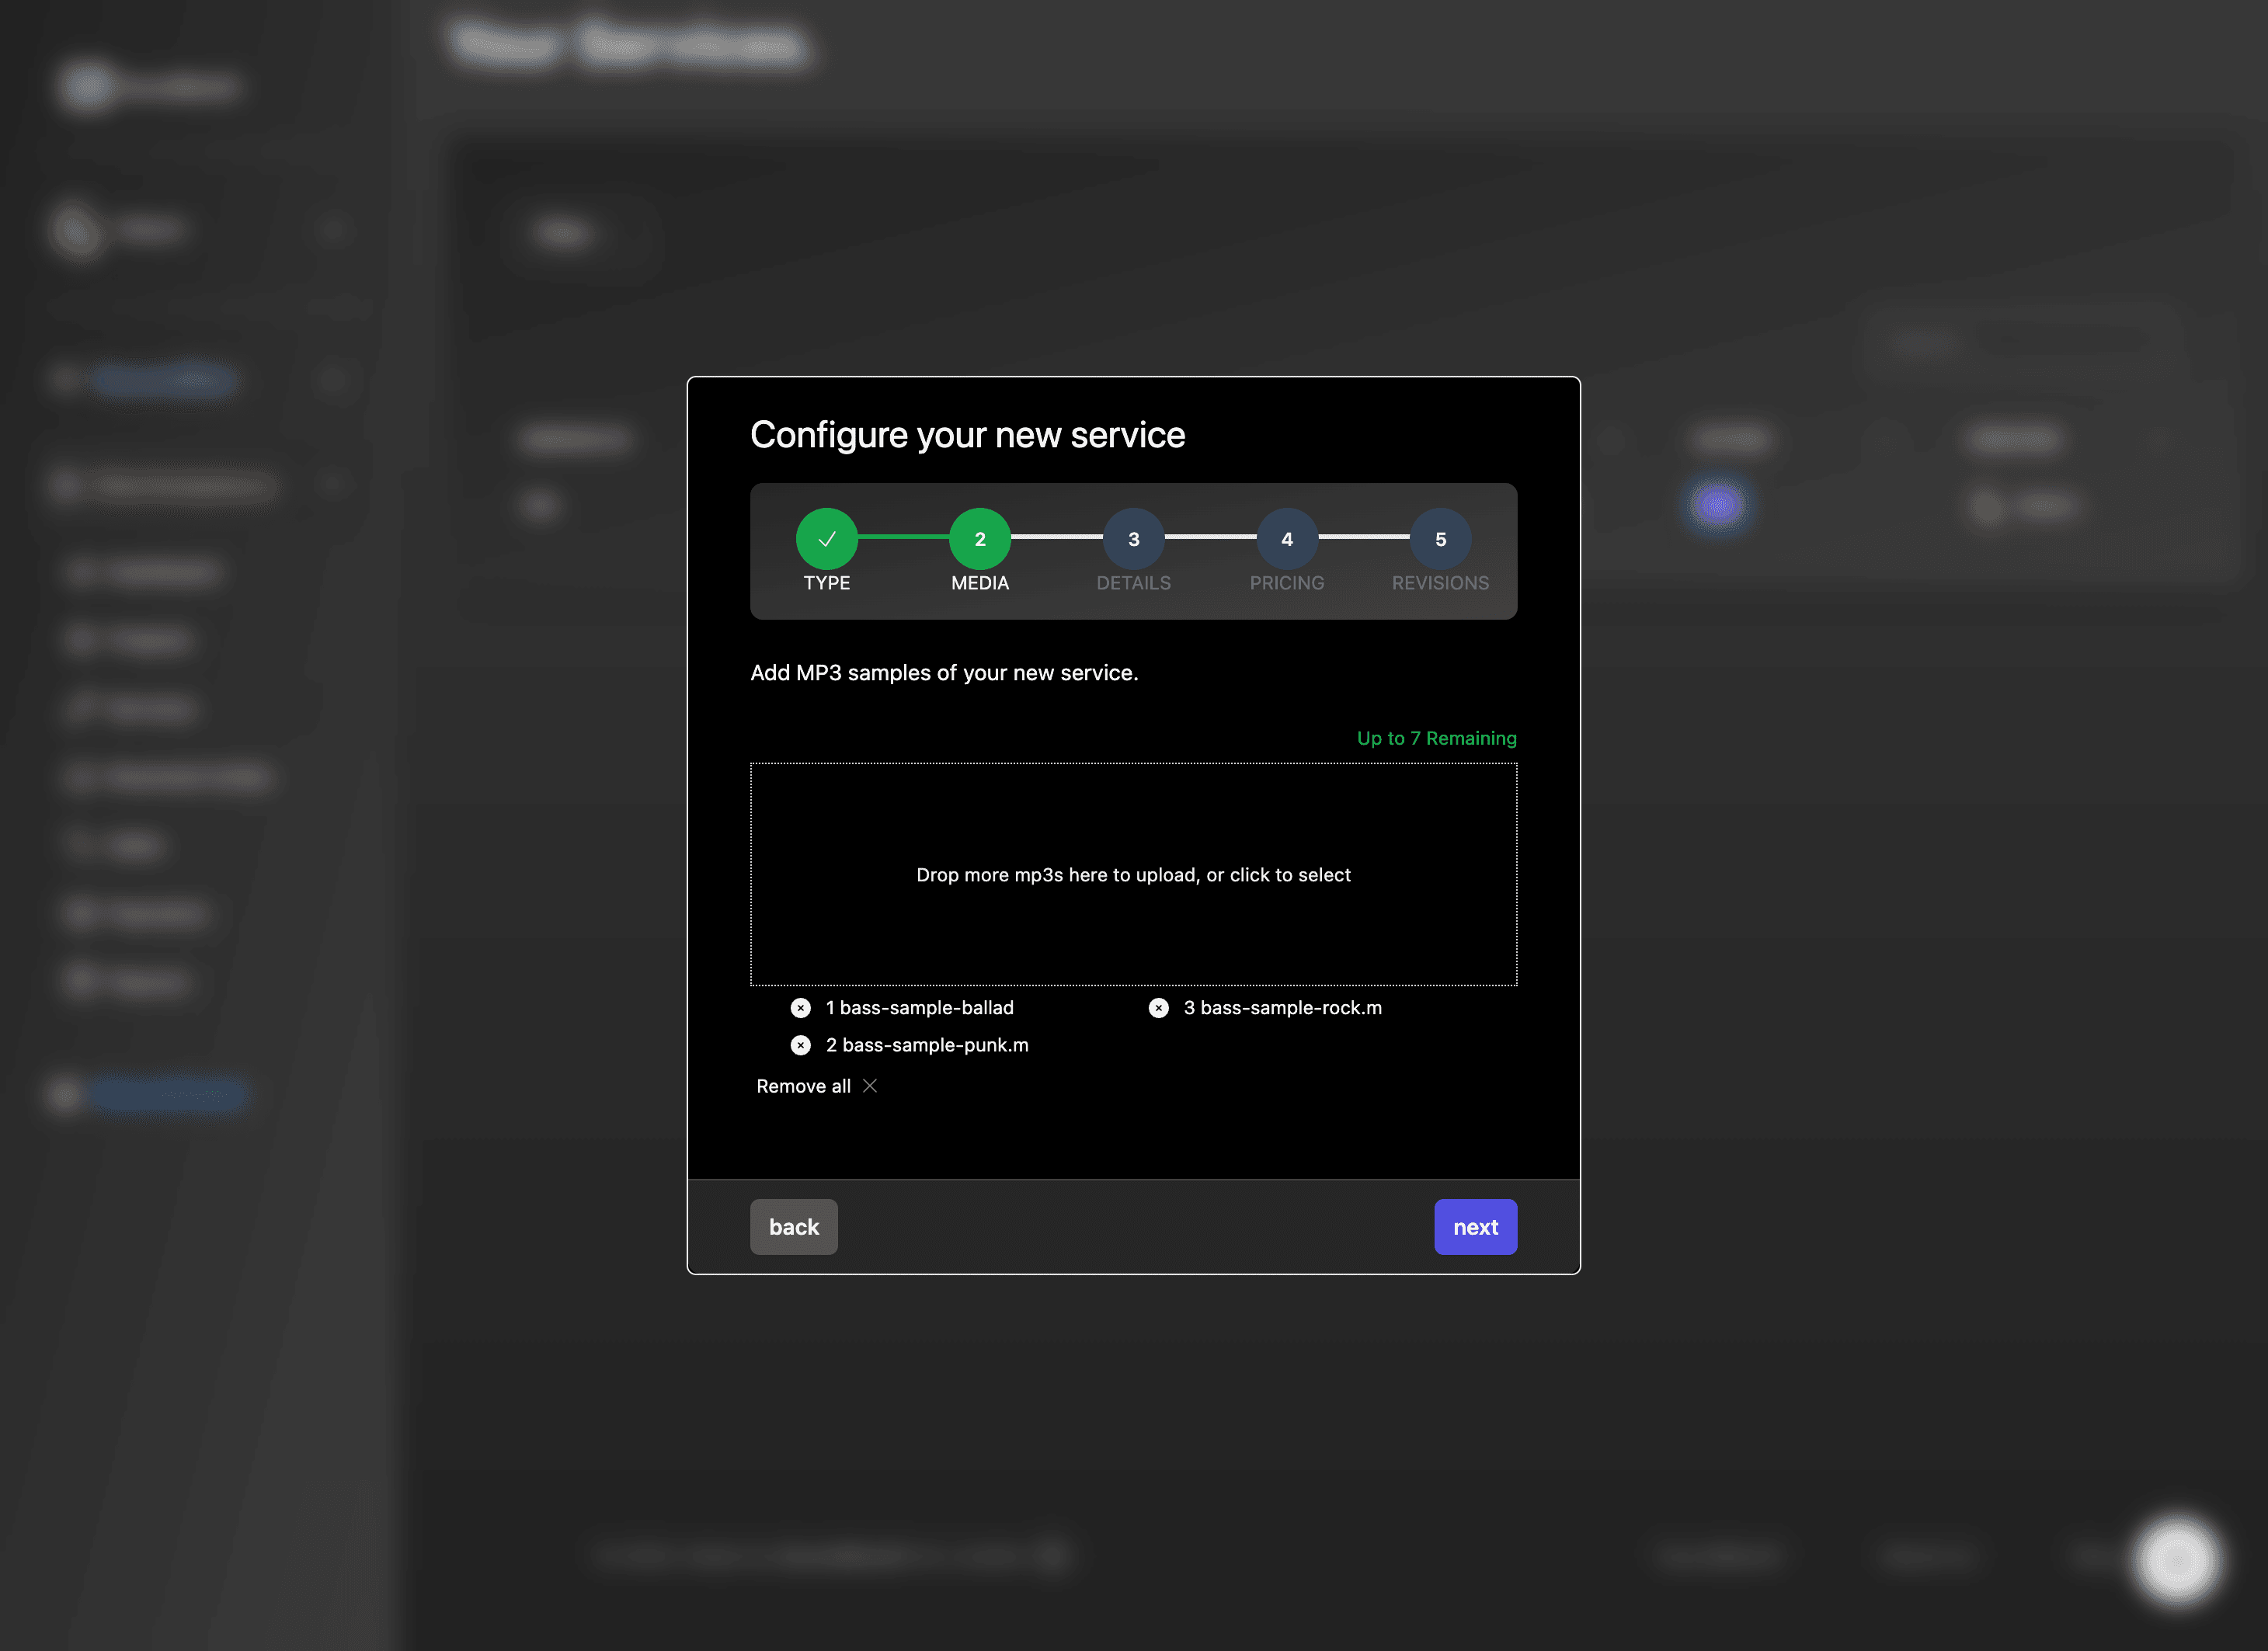
Task: Click the X icon beside Remove all
Action: point(870,1086)
